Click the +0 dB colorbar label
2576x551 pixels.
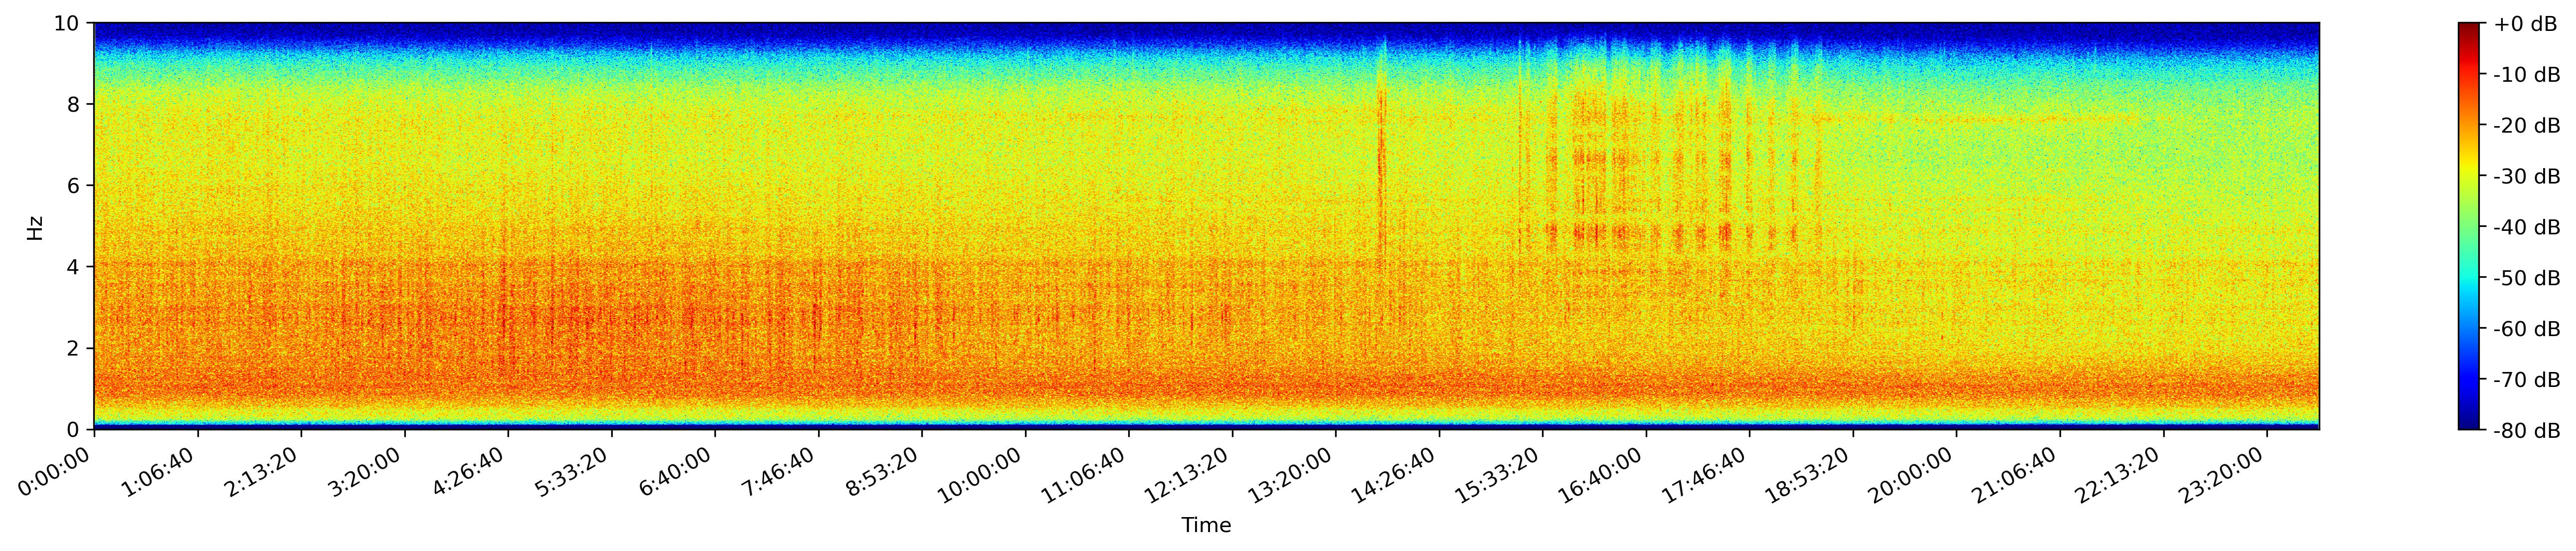pos(2526,24)
